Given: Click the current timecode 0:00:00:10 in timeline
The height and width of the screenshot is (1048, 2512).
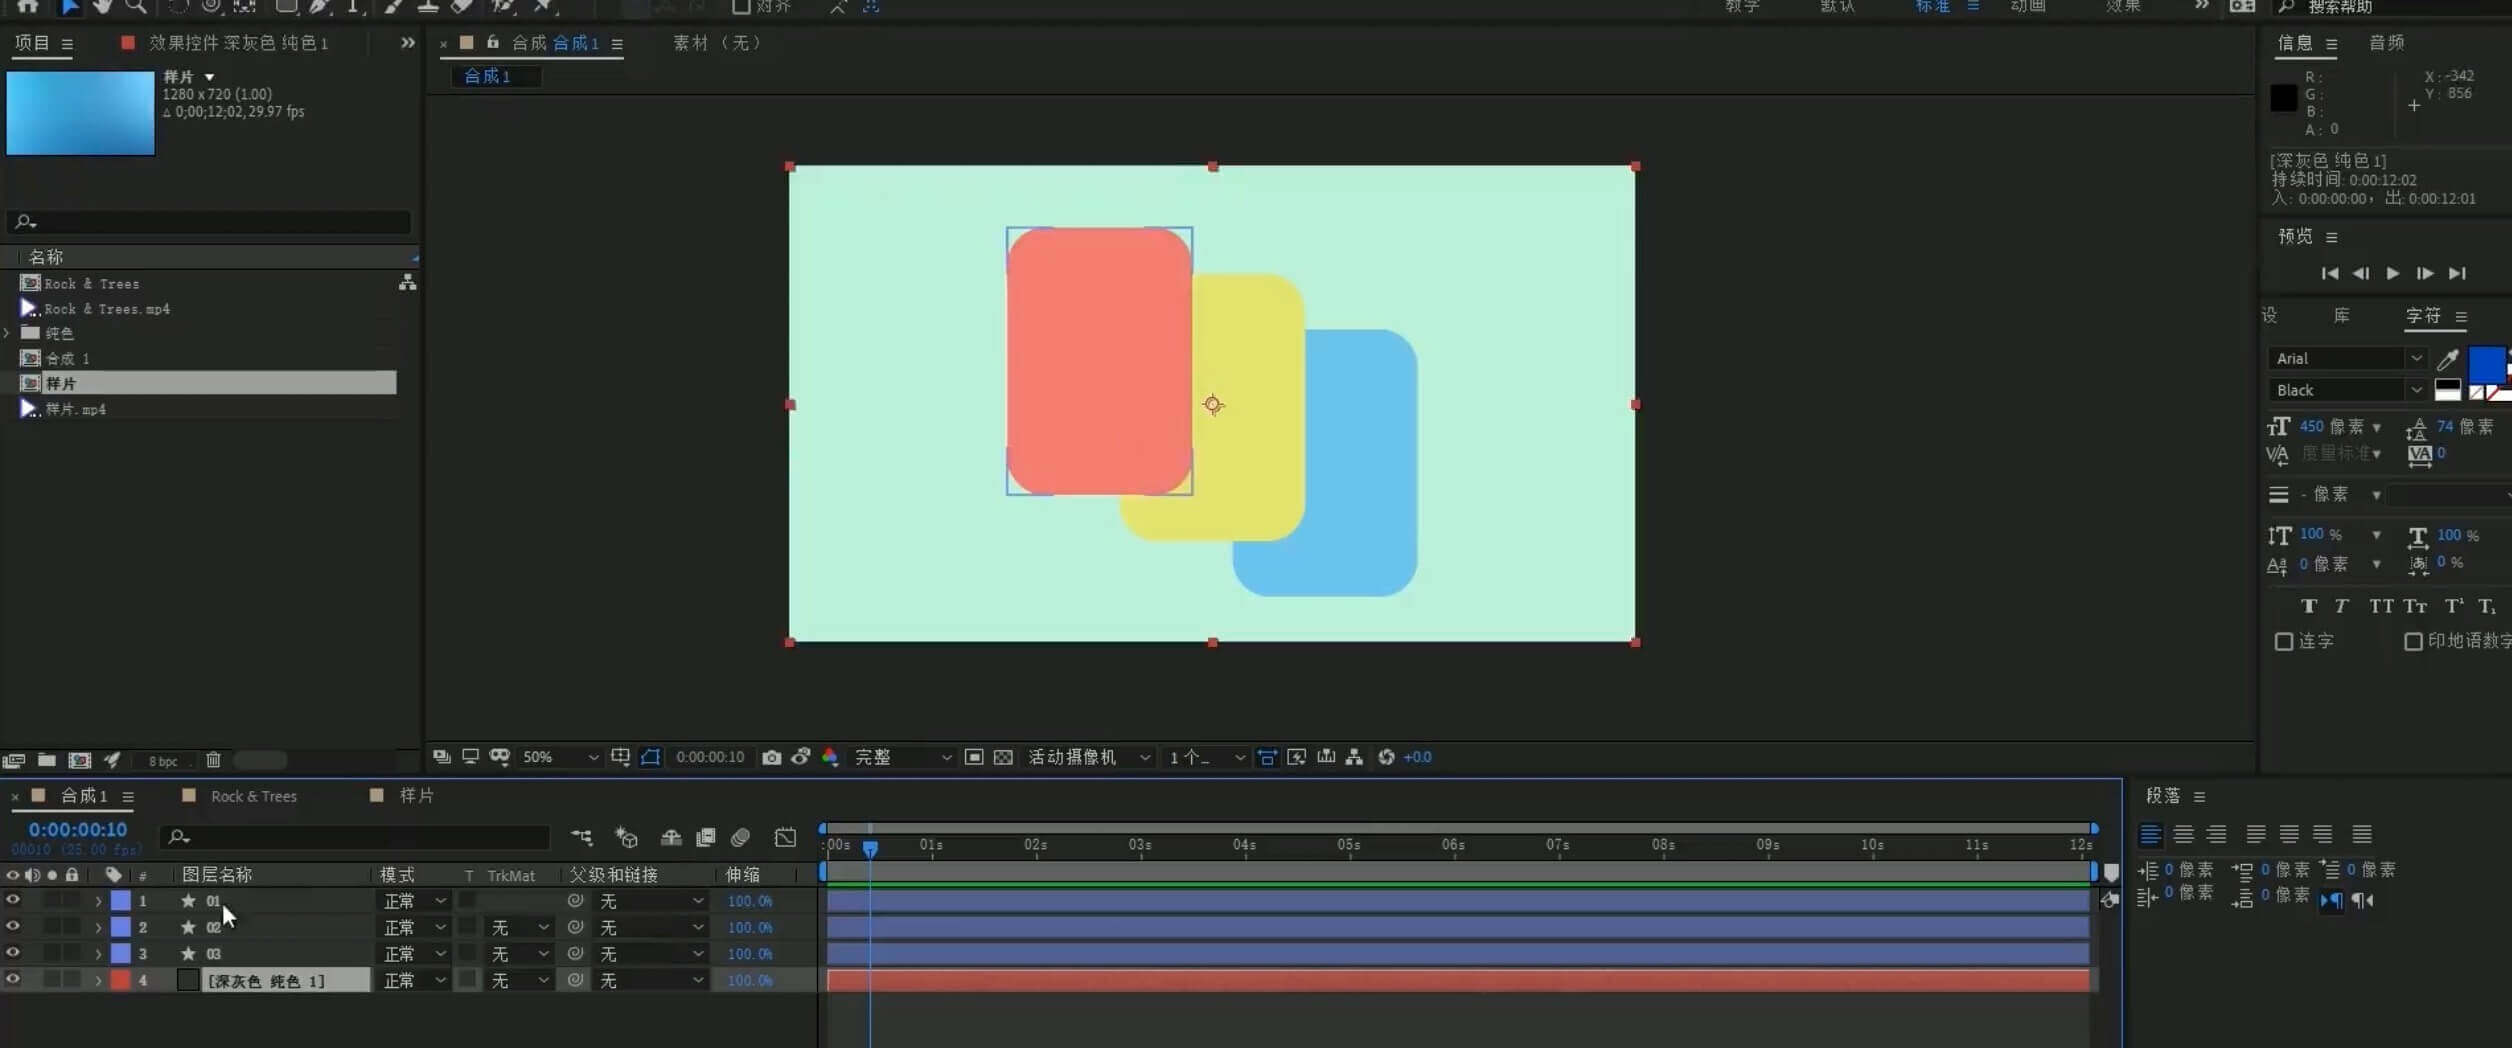Looking at the screenshot, I should 78,829.
